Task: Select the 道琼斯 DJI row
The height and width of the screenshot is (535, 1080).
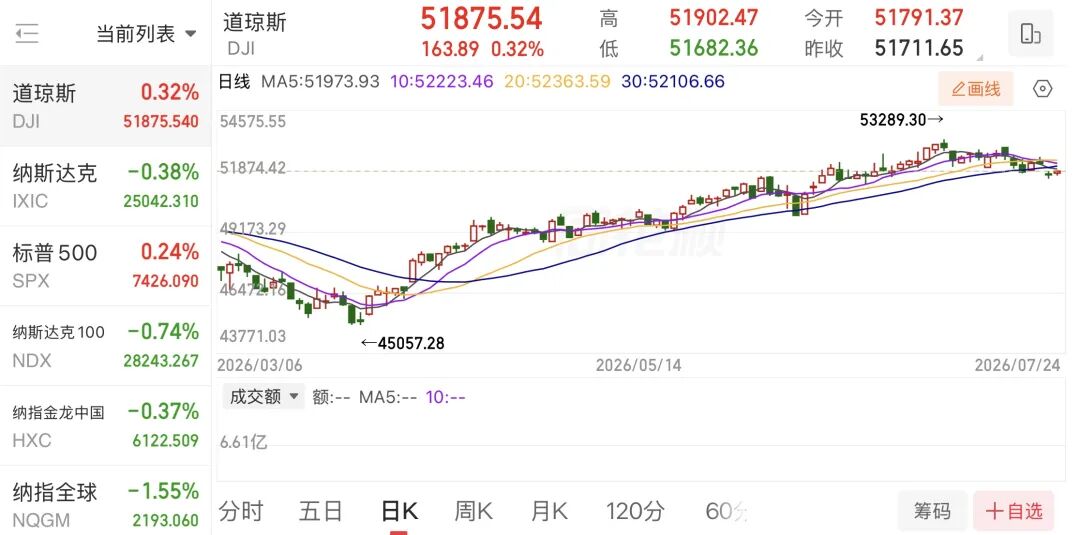Action: [105, 106]
